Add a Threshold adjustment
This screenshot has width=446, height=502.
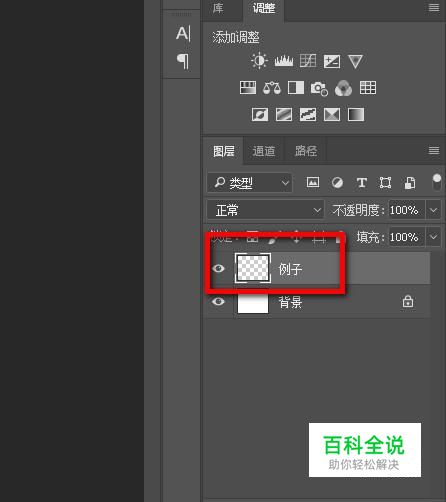[x=308, y=115]
